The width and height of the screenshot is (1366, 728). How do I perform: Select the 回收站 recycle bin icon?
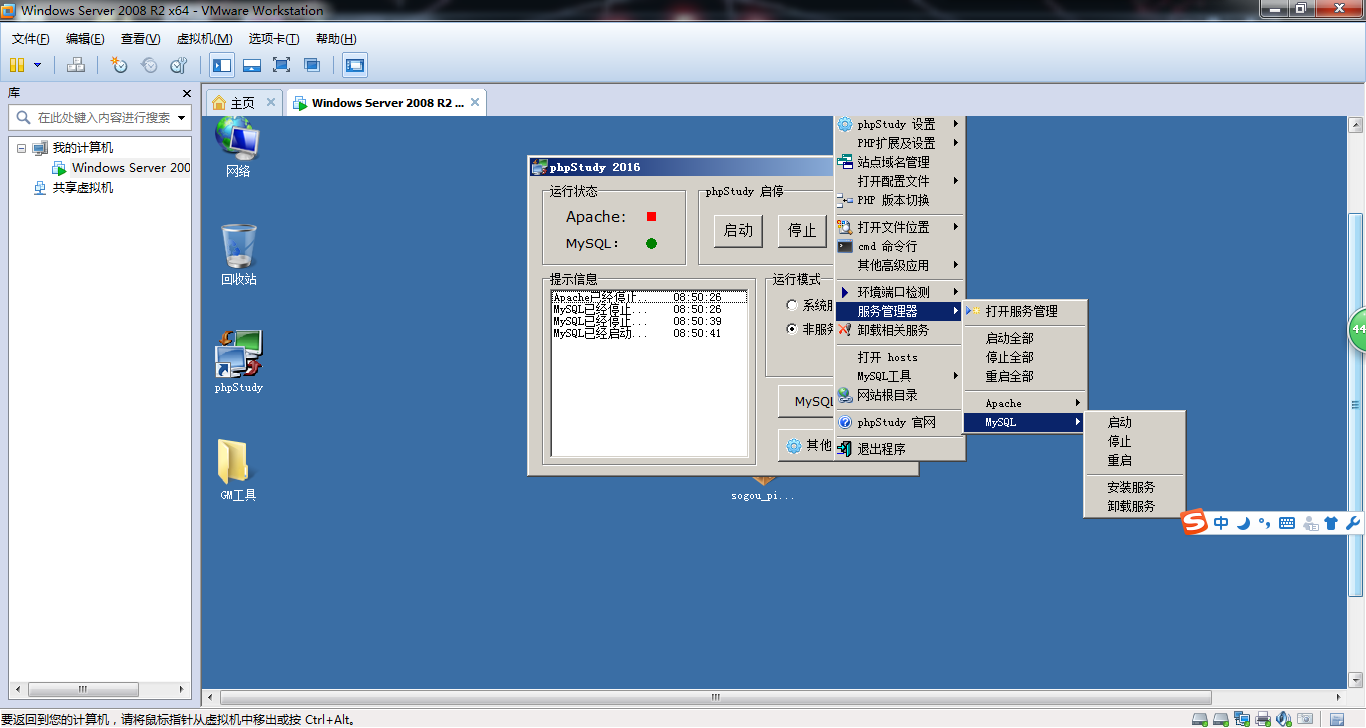pyautogui.click(x=238, y=255)
